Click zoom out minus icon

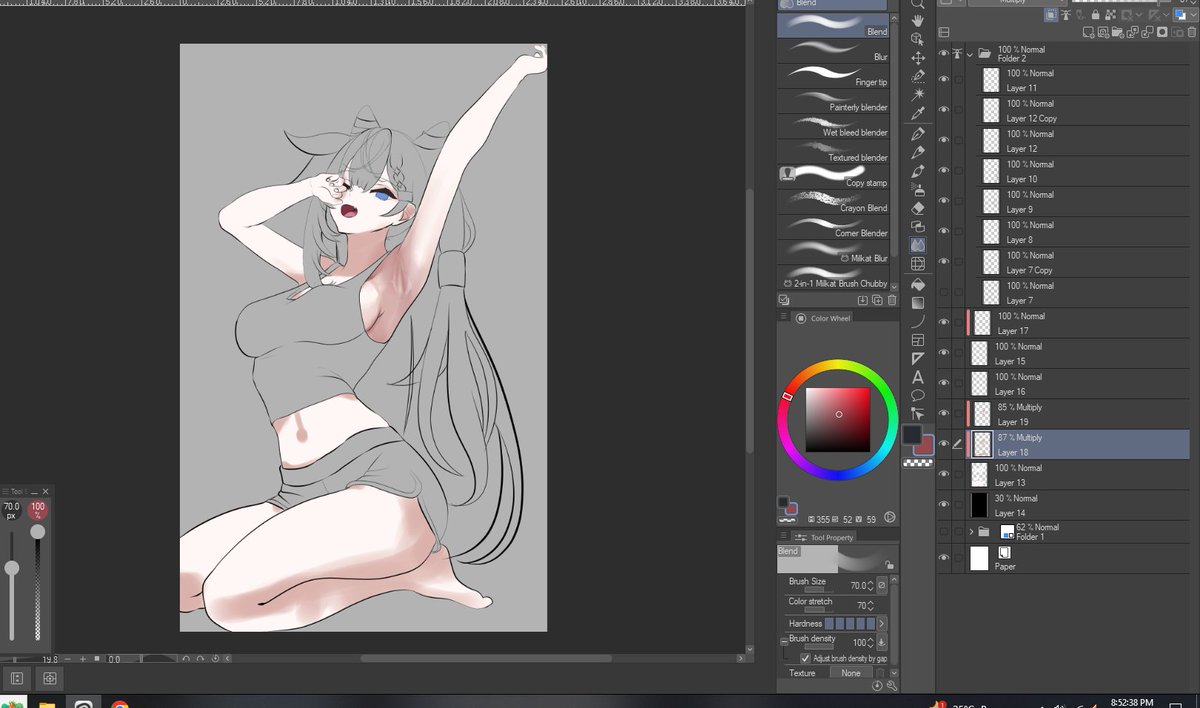(67, 659)
